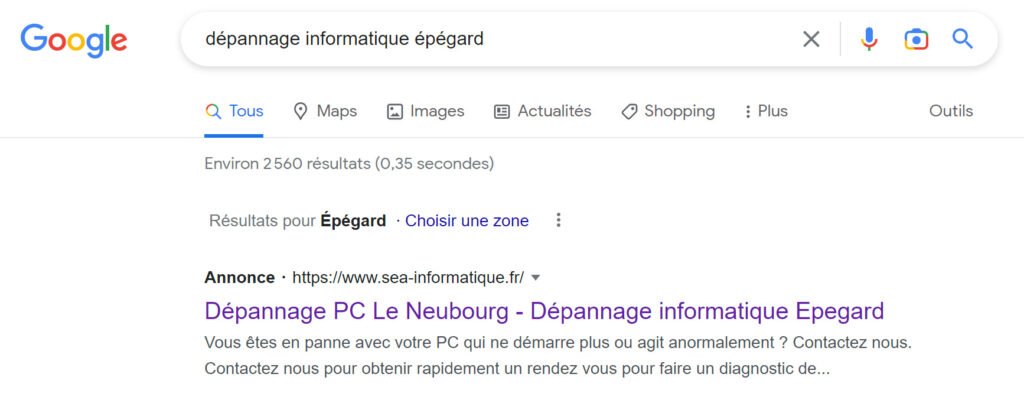Expand the Plus more options menu
This screenshot has width=1024, height=400.
[x=766, y=111]
